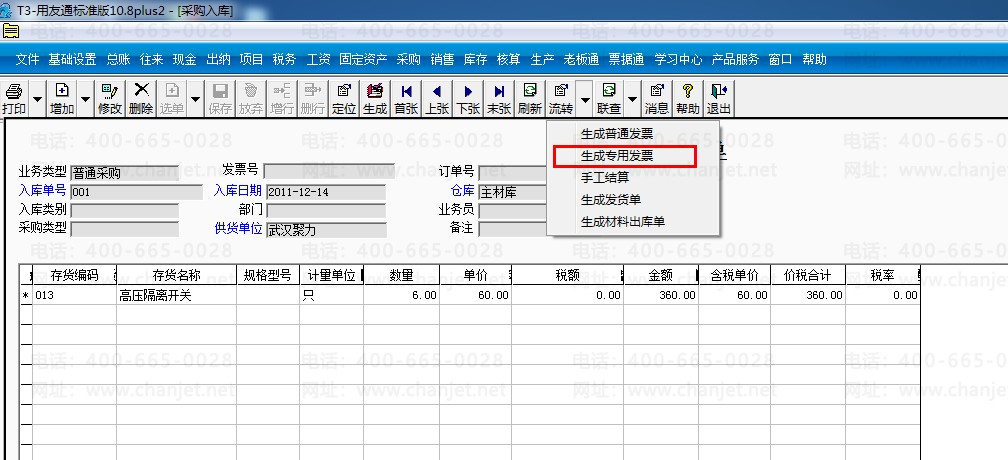Viewport: 1008px width, 460px height.
Task: Click the 供货单位 field showing 武汉聚力
Action: point(326,230)
